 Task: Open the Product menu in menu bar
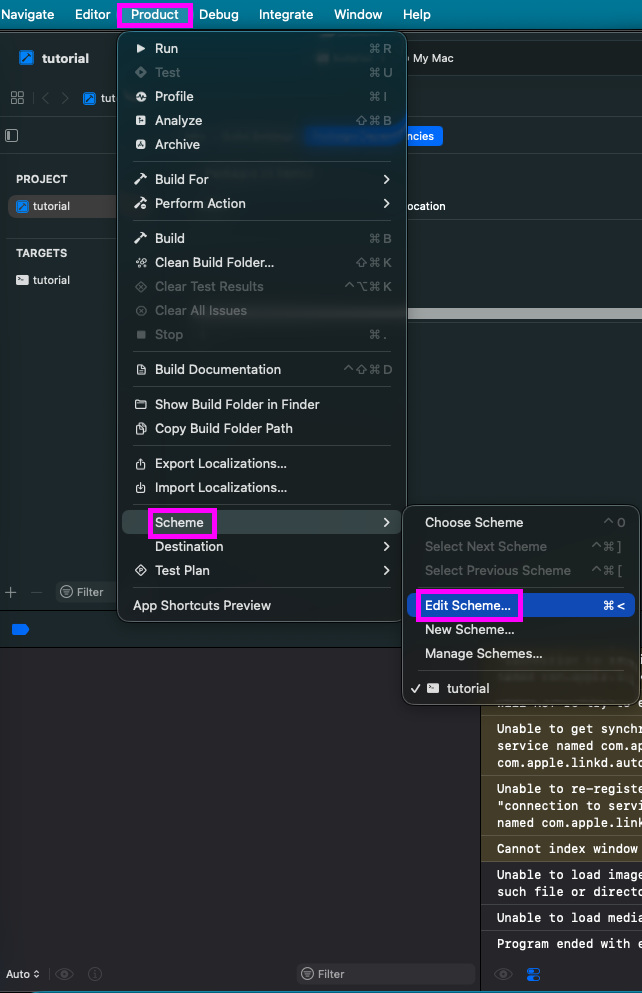(154, 15)
